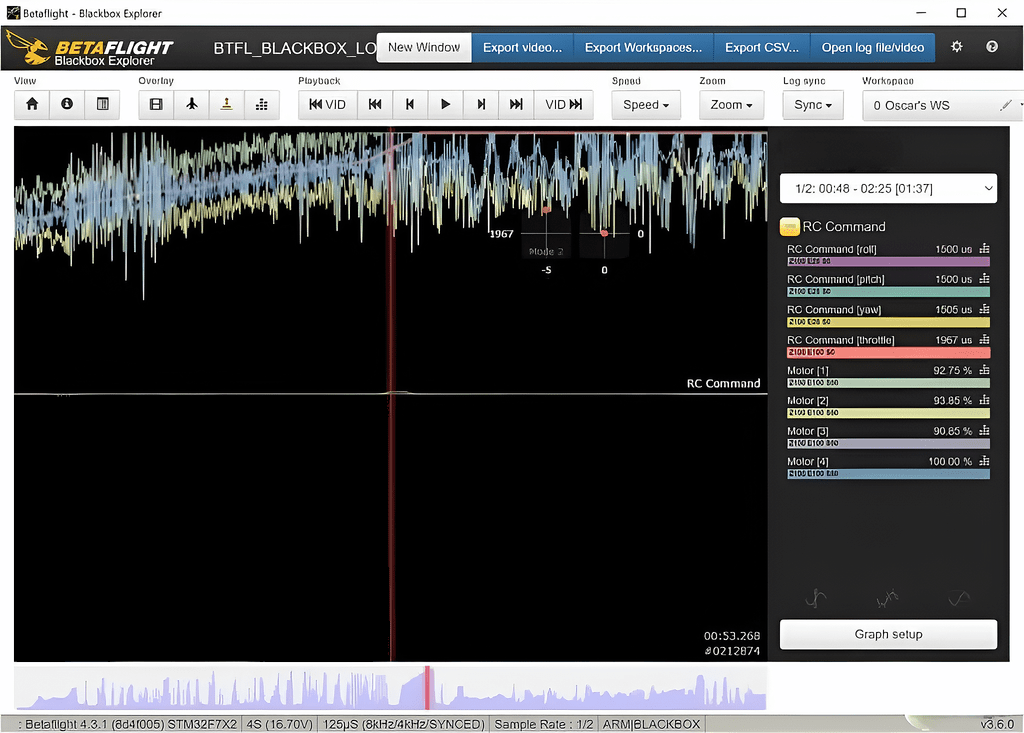This screenshot has height=733, width=1024.
Task: Click the ARM|BLACKBOX status bar entry
Action: tap(651, 724)
